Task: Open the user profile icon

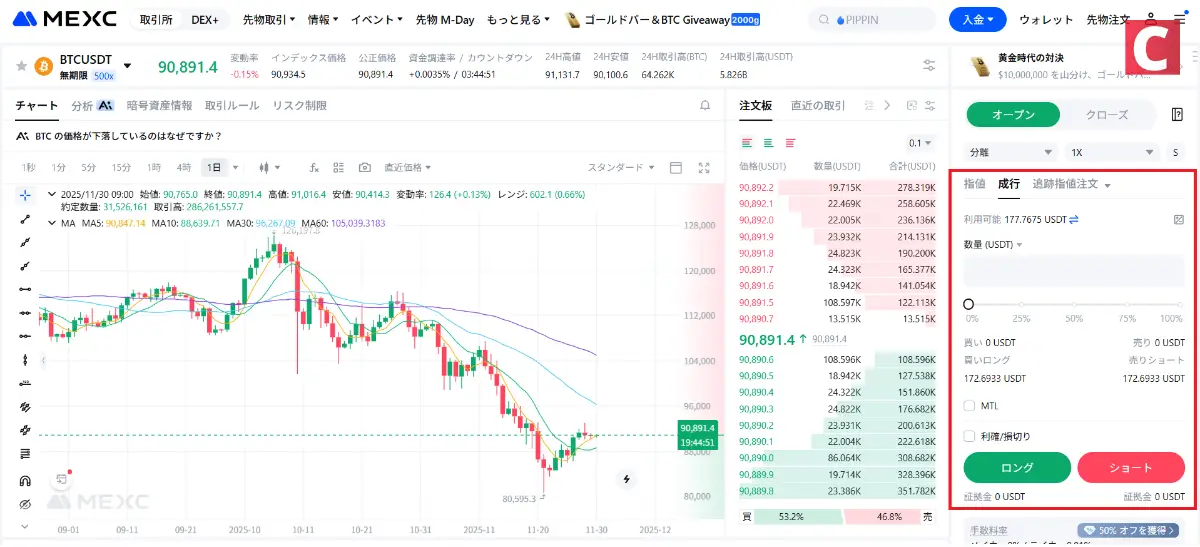Action: tap(1151, 19)
